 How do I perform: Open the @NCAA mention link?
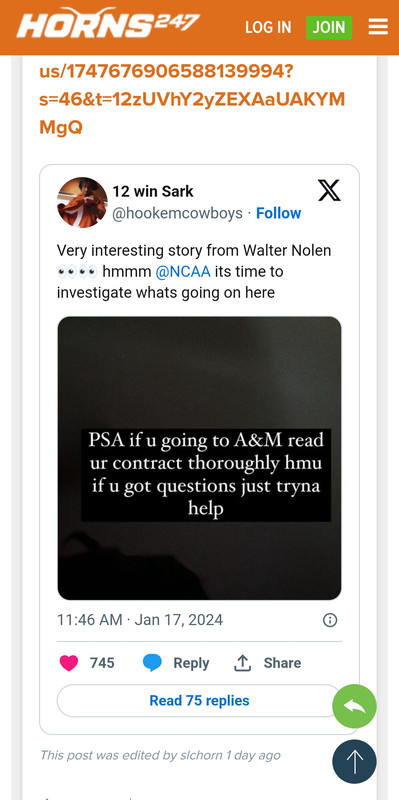click(183, 271)
